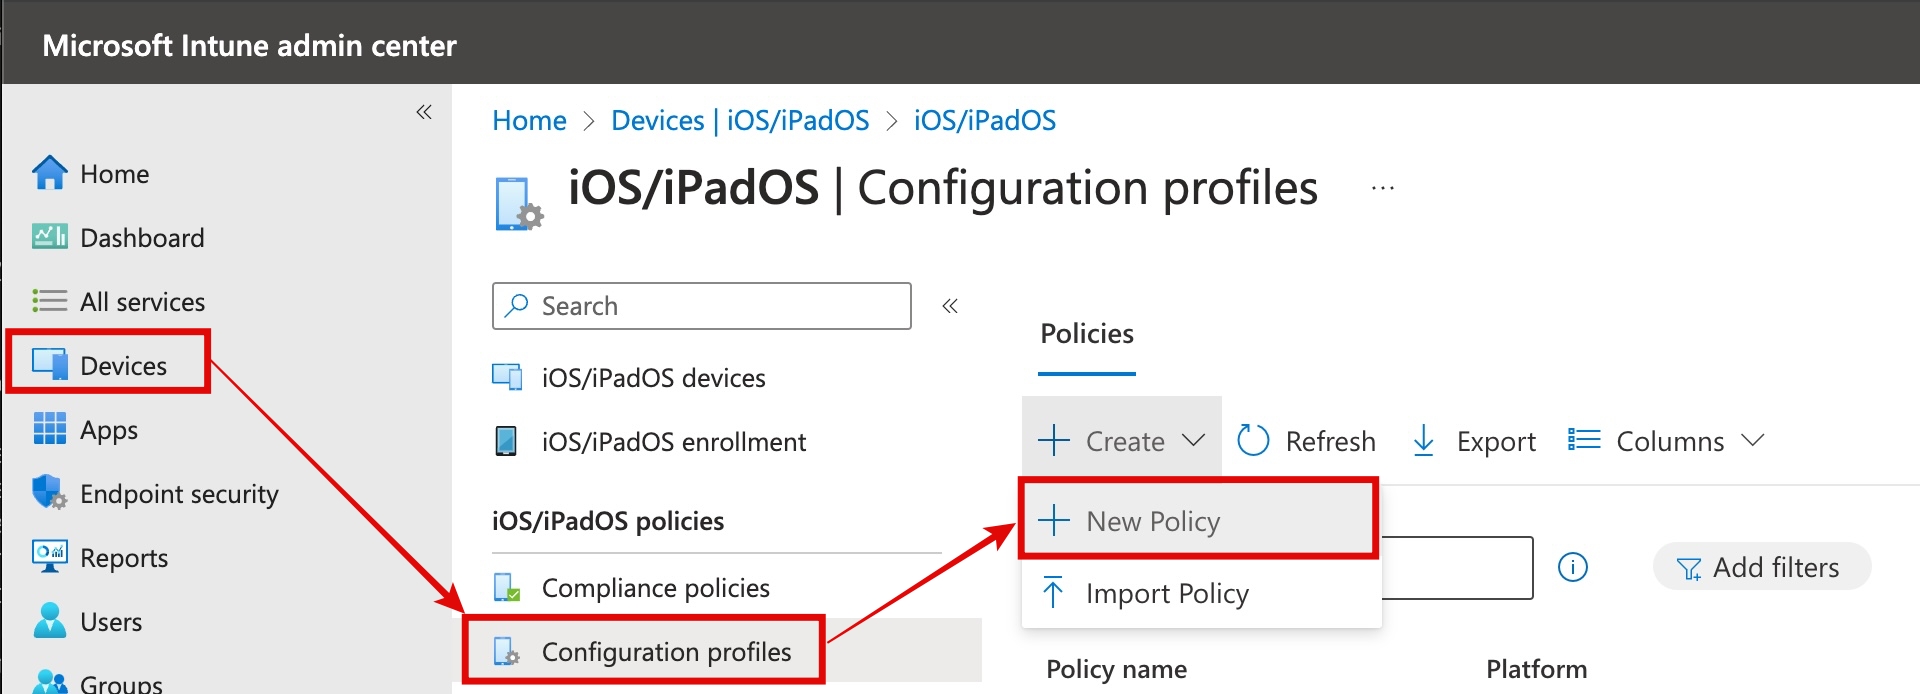Click the magnifier icon in Search box
Image resolution: width=1920 pixels, height=694 pixels.
(517, 305)
